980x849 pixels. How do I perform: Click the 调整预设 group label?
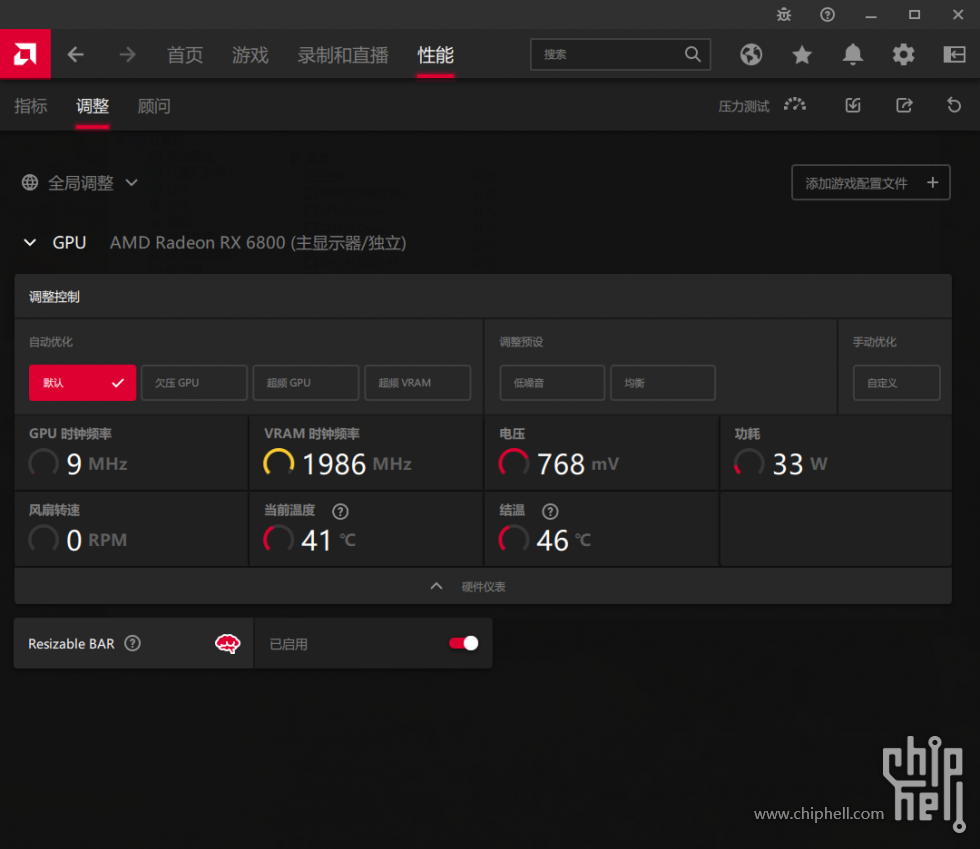521,342
